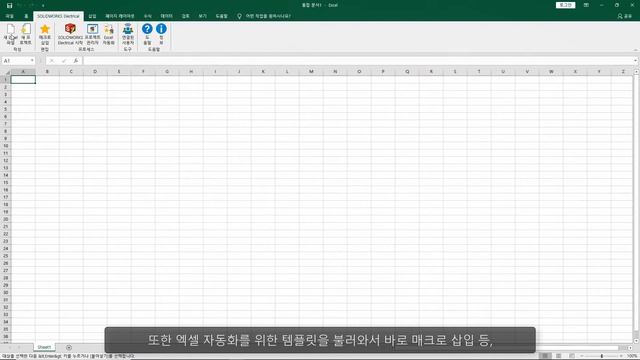640x360 pixels.
Task: Select the SOLIDWORKS Electrical ribbon tab
Action: 58,16
